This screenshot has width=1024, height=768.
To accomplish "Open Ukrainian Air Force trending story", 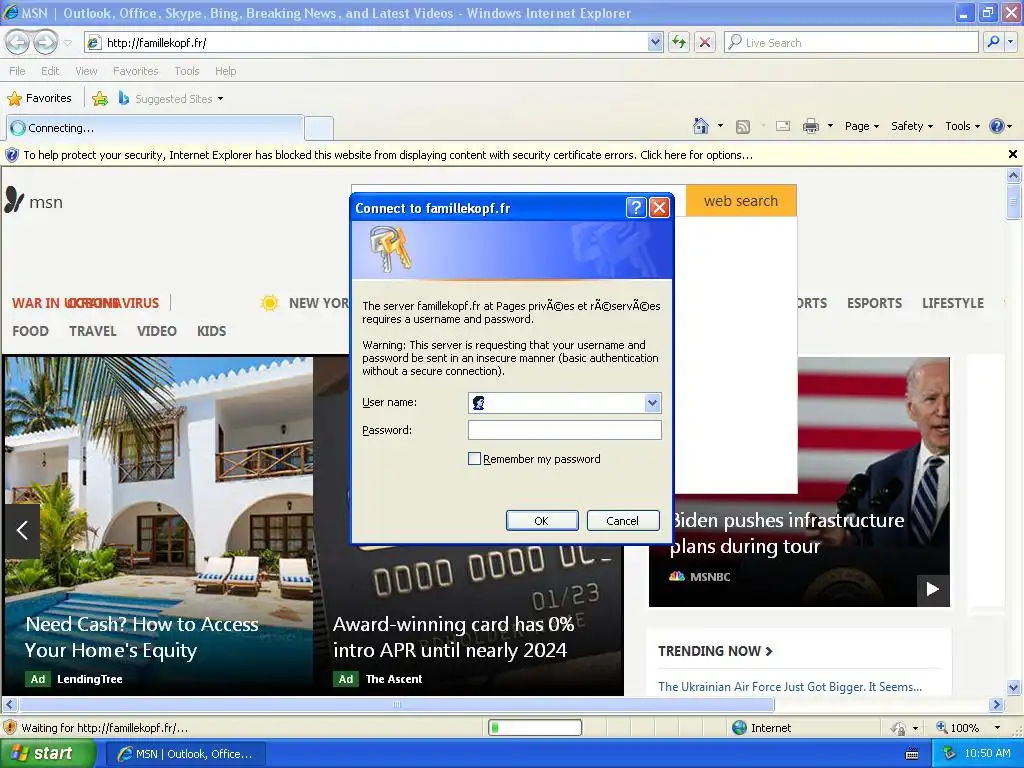I will point(790,686).
